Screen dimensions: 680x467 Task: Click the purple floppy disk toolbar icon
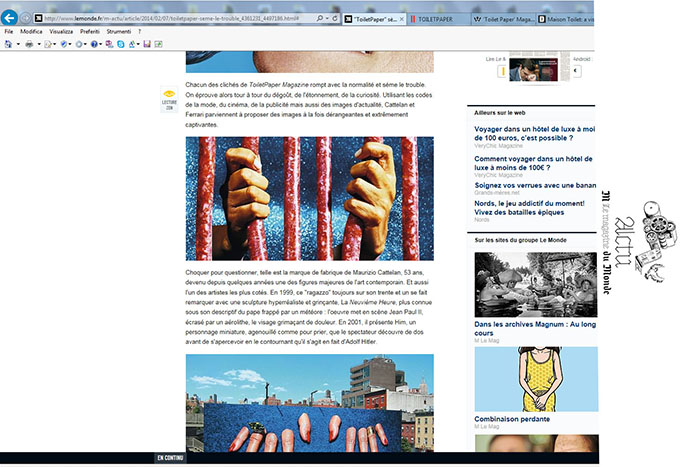(147, 44)
